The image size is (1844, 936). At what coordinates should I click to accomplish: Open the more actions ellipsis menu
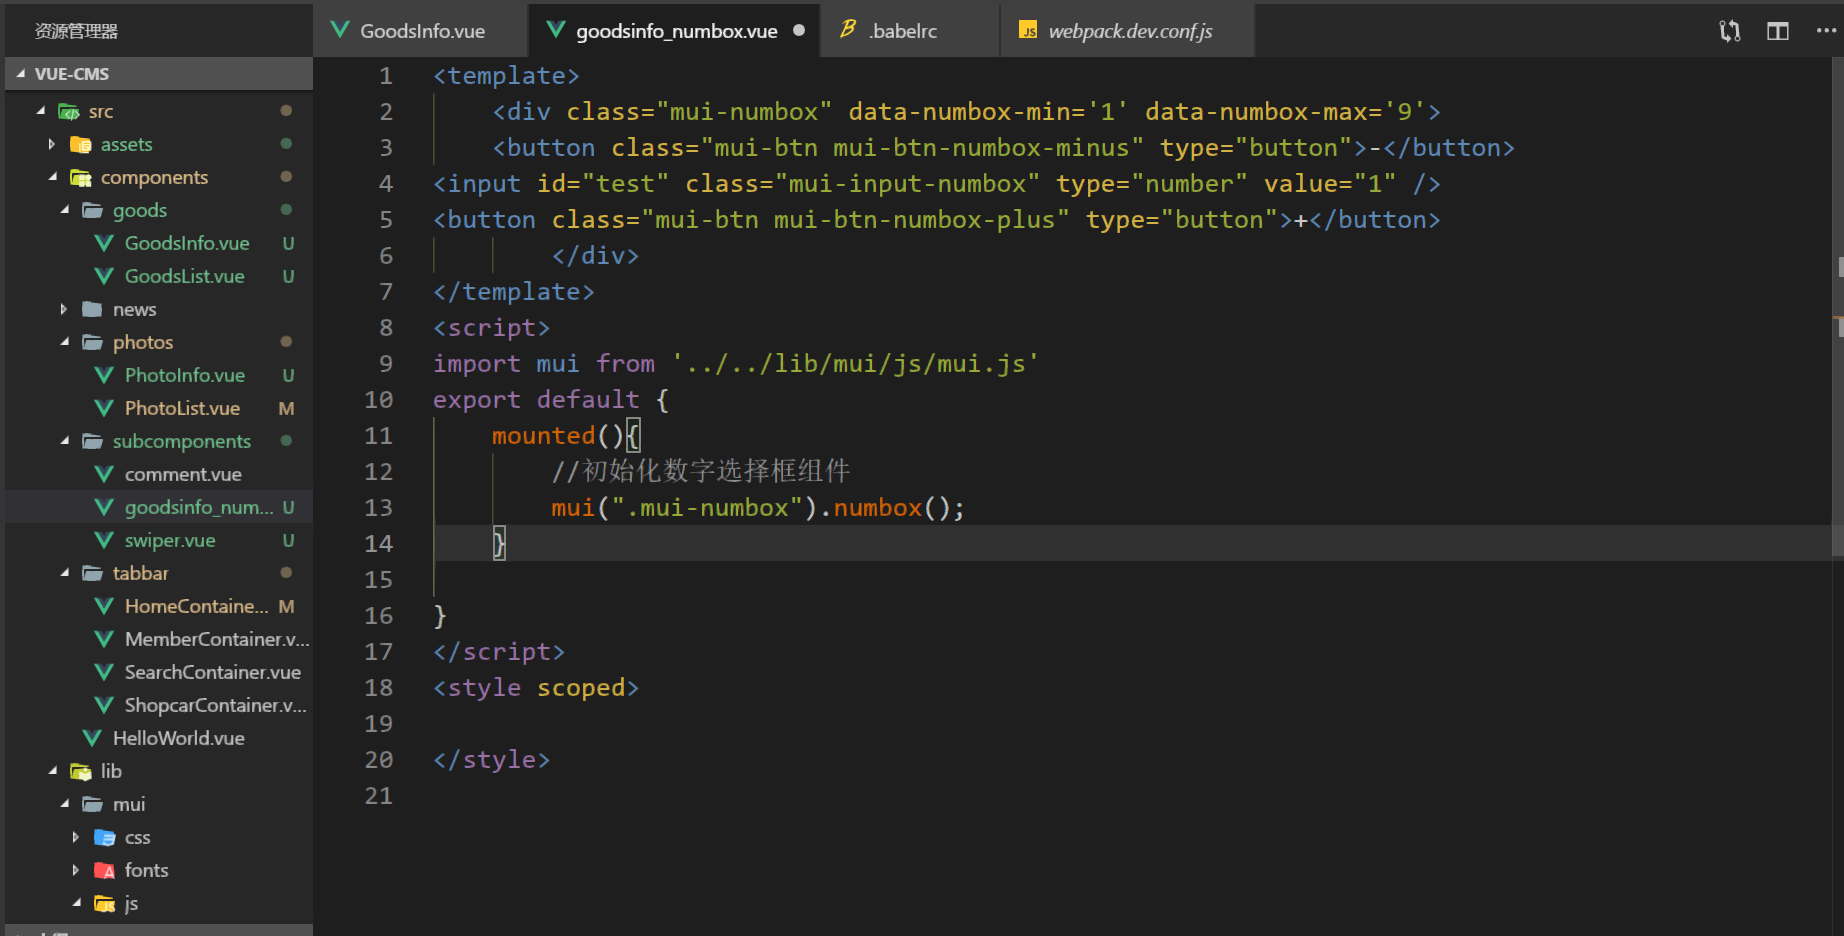tap(1826, 31)
